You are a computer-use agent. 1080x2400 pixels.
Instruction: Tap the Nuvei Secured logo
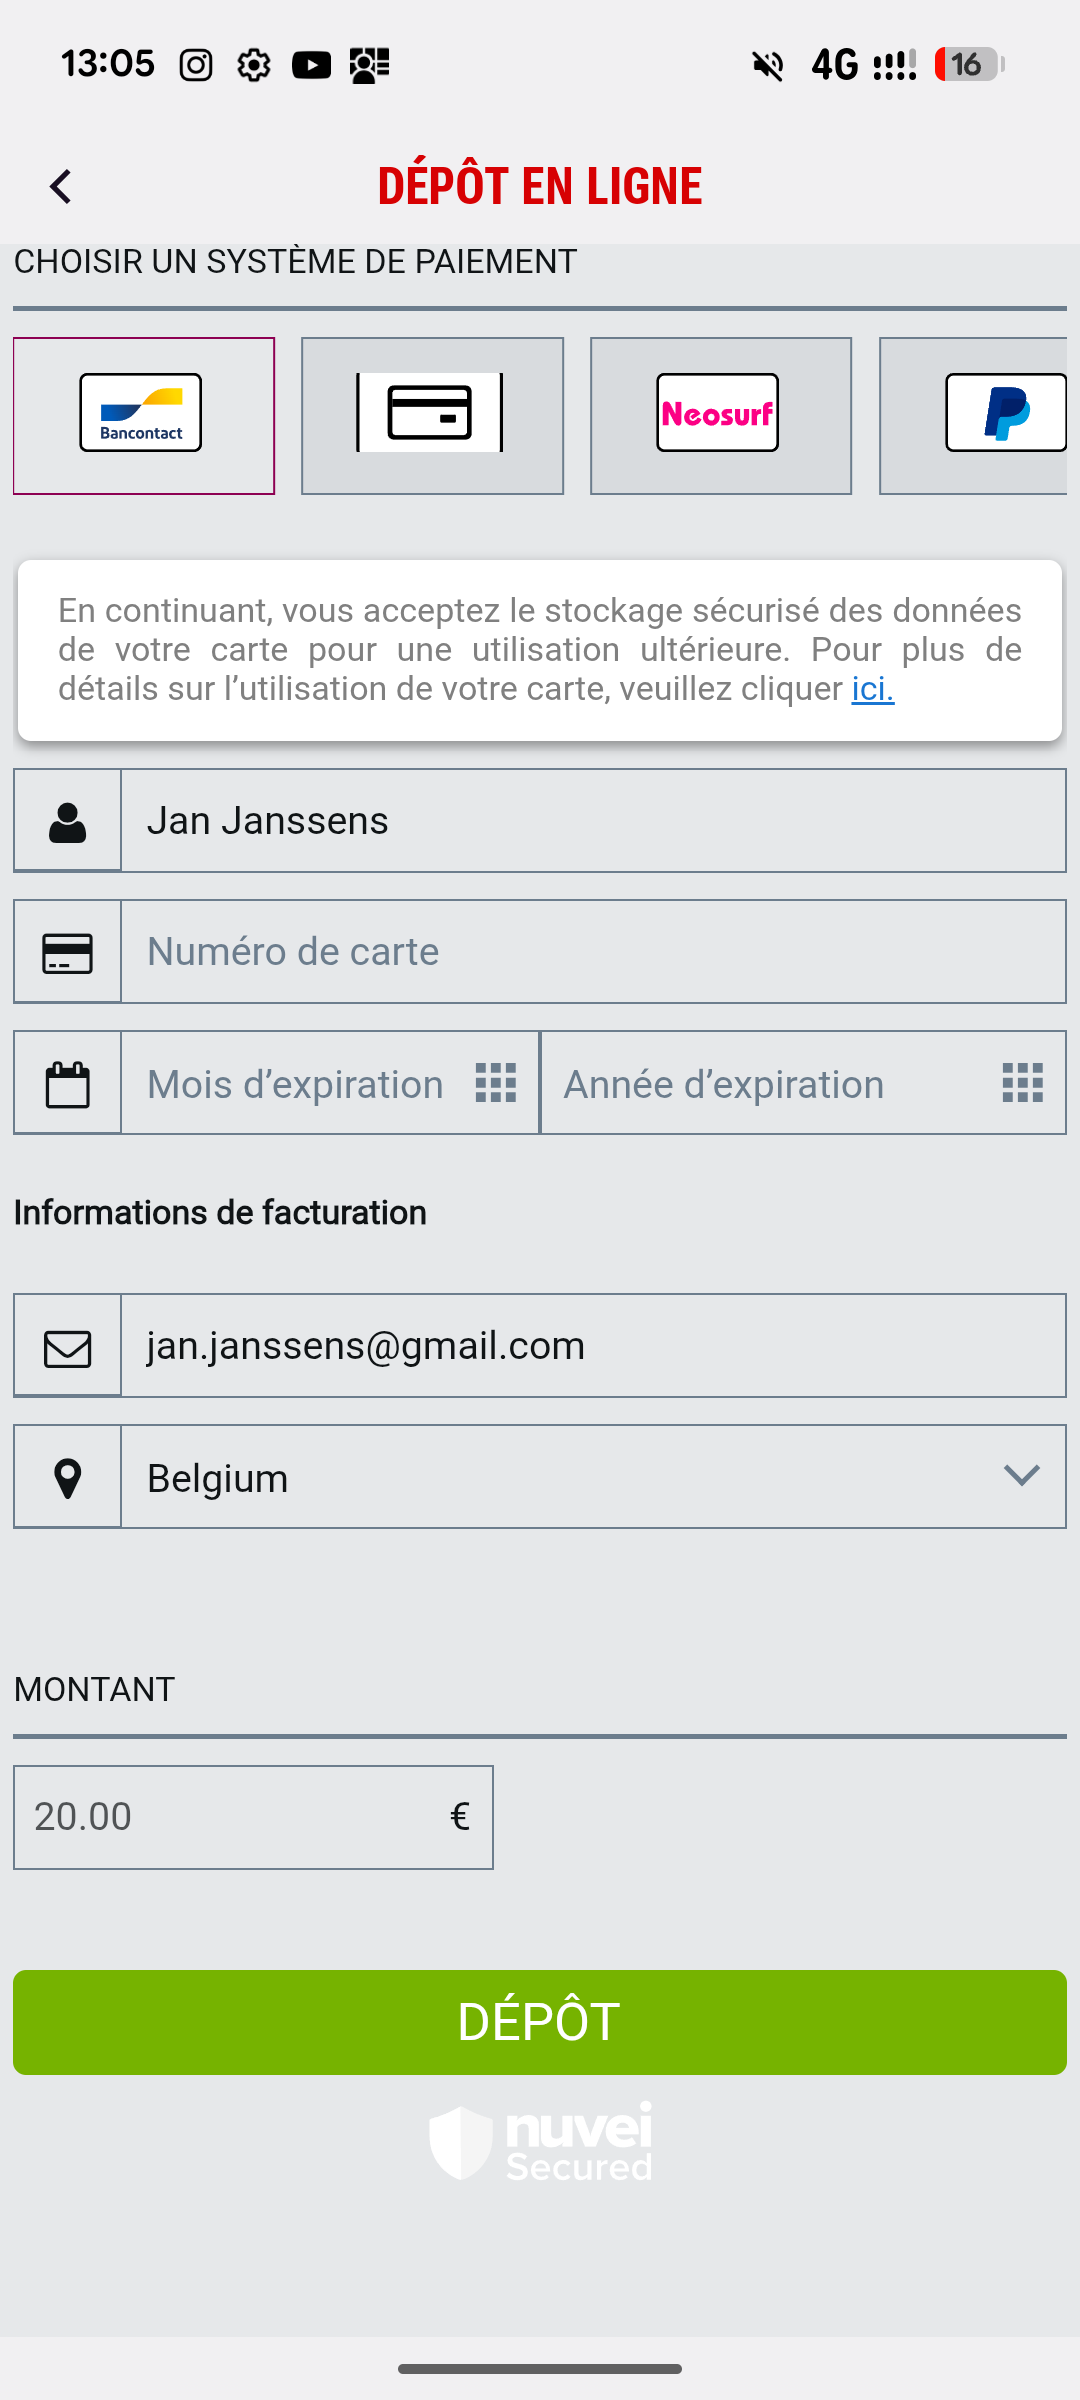point(540,2142)
